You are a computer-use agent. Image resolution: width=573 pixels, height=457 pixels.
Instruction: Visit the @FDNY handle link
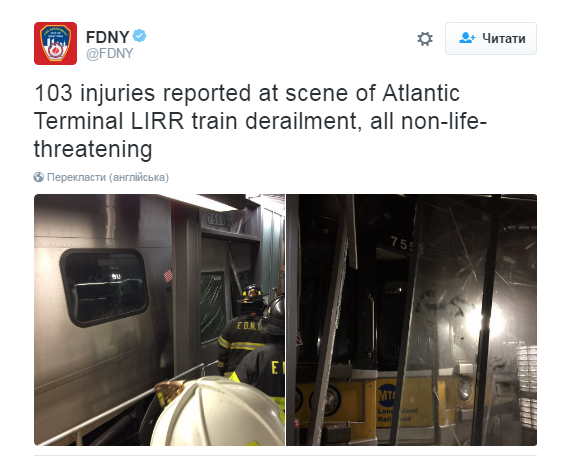pyautogui.click(x=110, y=53)
